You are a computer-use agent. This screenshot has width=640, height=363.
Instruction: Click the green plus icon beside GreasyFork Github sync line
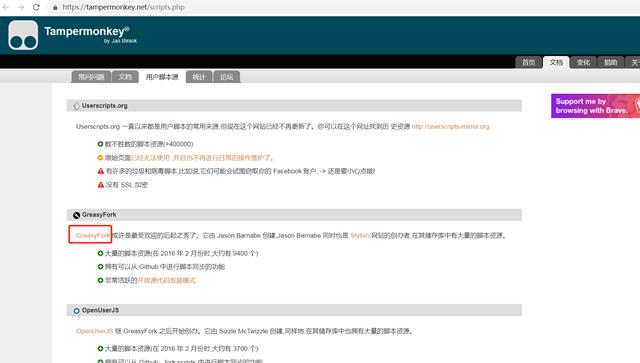pos(100,267)
